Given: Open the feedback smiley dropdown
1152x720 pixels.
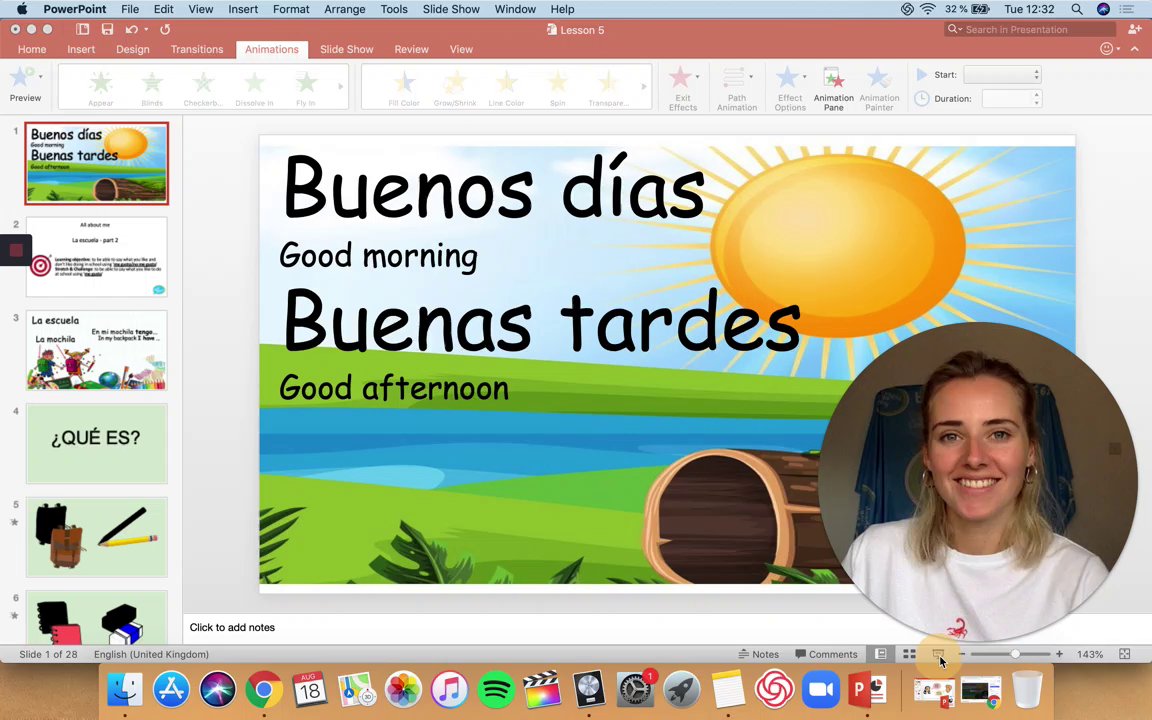Looking at the screenshot, I should point(1110,48).
